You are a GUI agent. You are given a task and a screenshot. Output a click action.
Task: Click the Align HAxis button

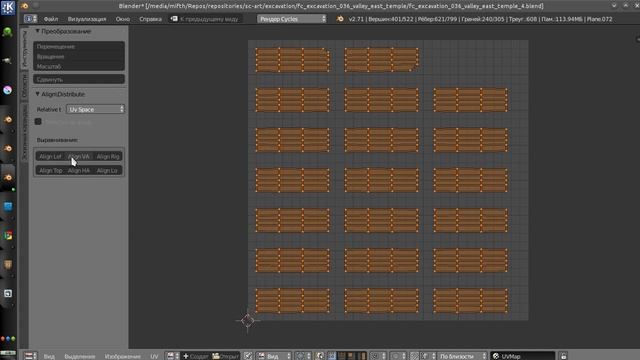pyautogui.click(x=79, y=171)
